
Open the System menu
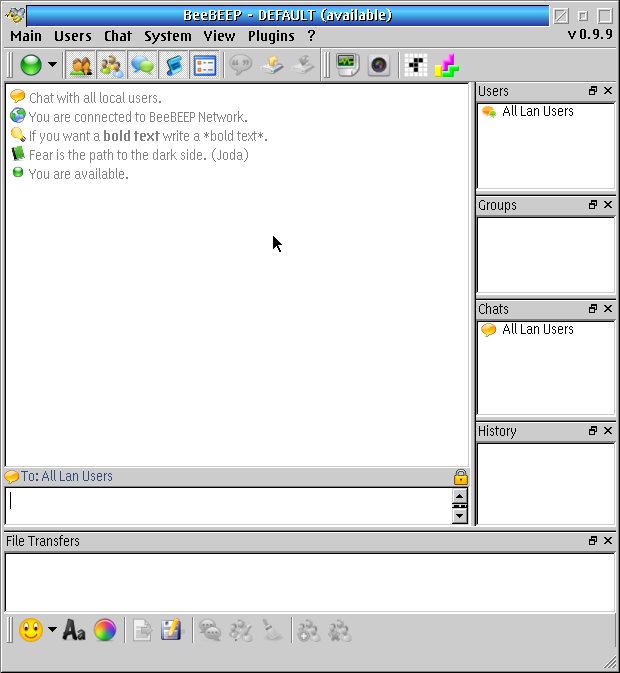tap(168, 36)
